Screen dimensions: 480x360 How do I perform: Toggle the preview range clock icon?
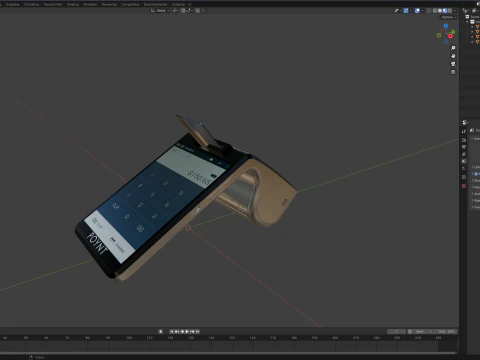point(410,331)
